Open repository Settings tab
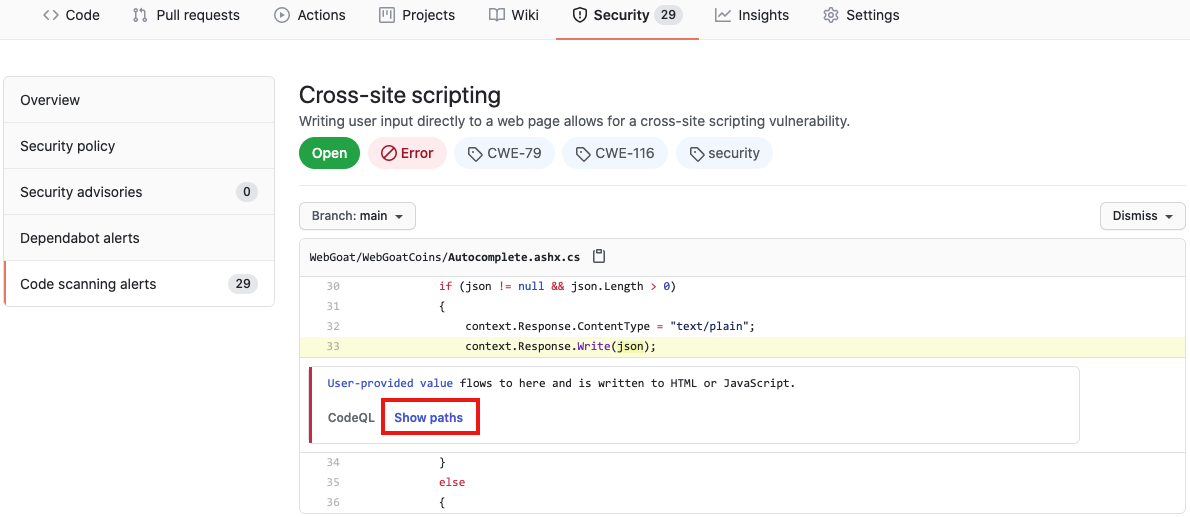Screen dimensions: 1190x517 [x=861, y=15]
